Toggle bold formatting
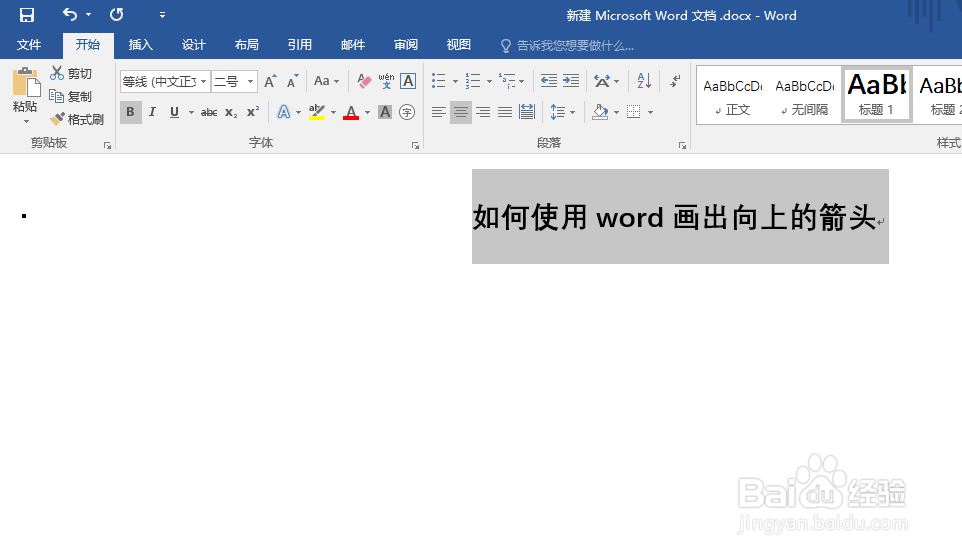The width and height of the screenshot is (962, 557). click(130, 112)
